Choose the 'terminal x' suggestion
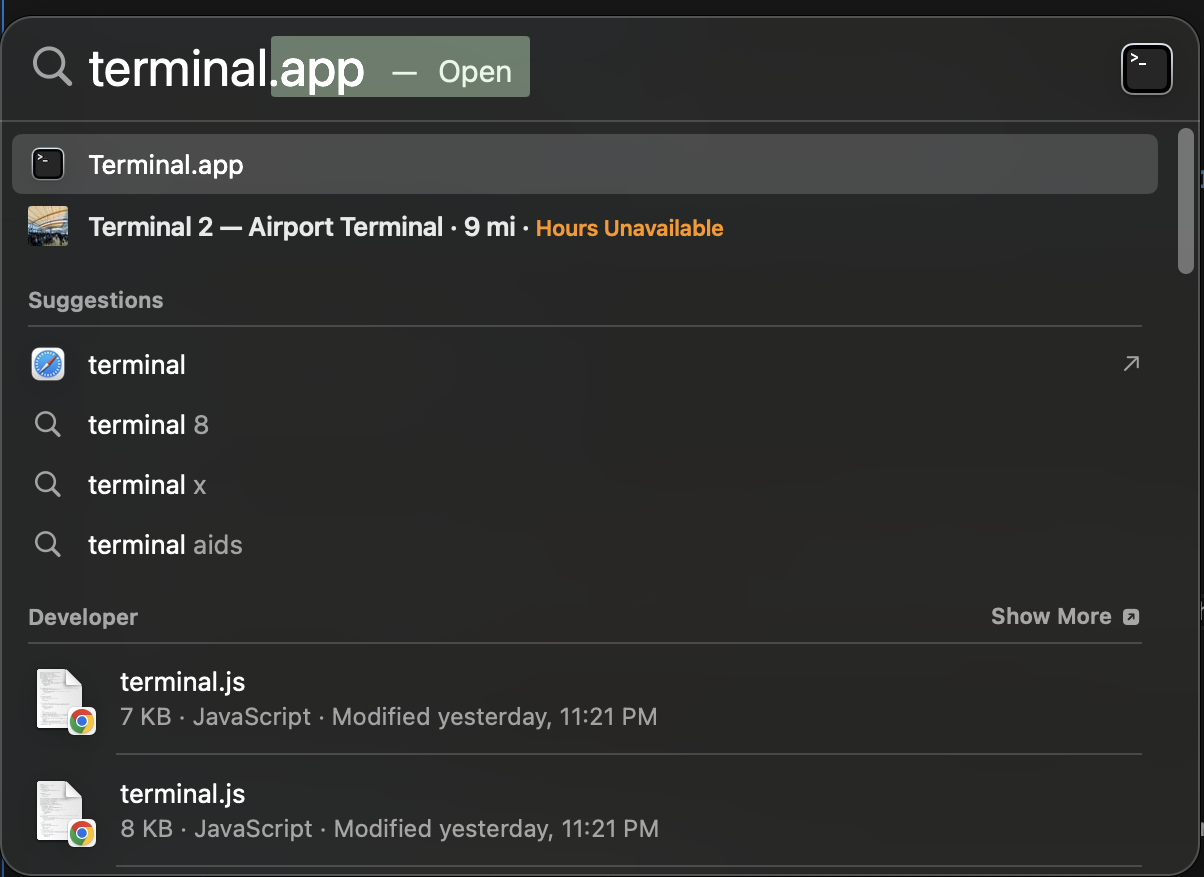The image size is (1204, 877). [x=585, y=484]
